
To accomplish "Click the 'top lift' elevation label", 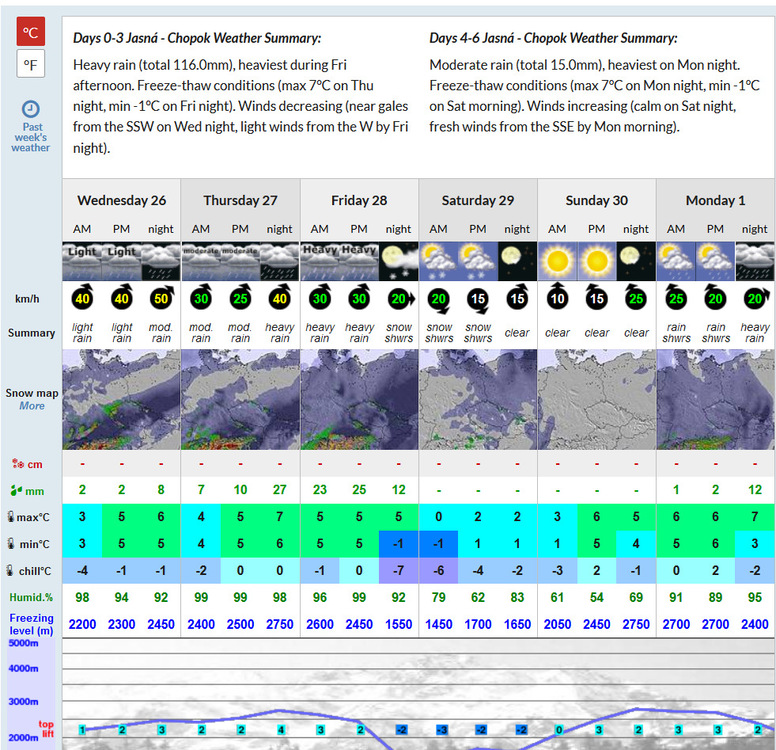I will pos(47,729).
